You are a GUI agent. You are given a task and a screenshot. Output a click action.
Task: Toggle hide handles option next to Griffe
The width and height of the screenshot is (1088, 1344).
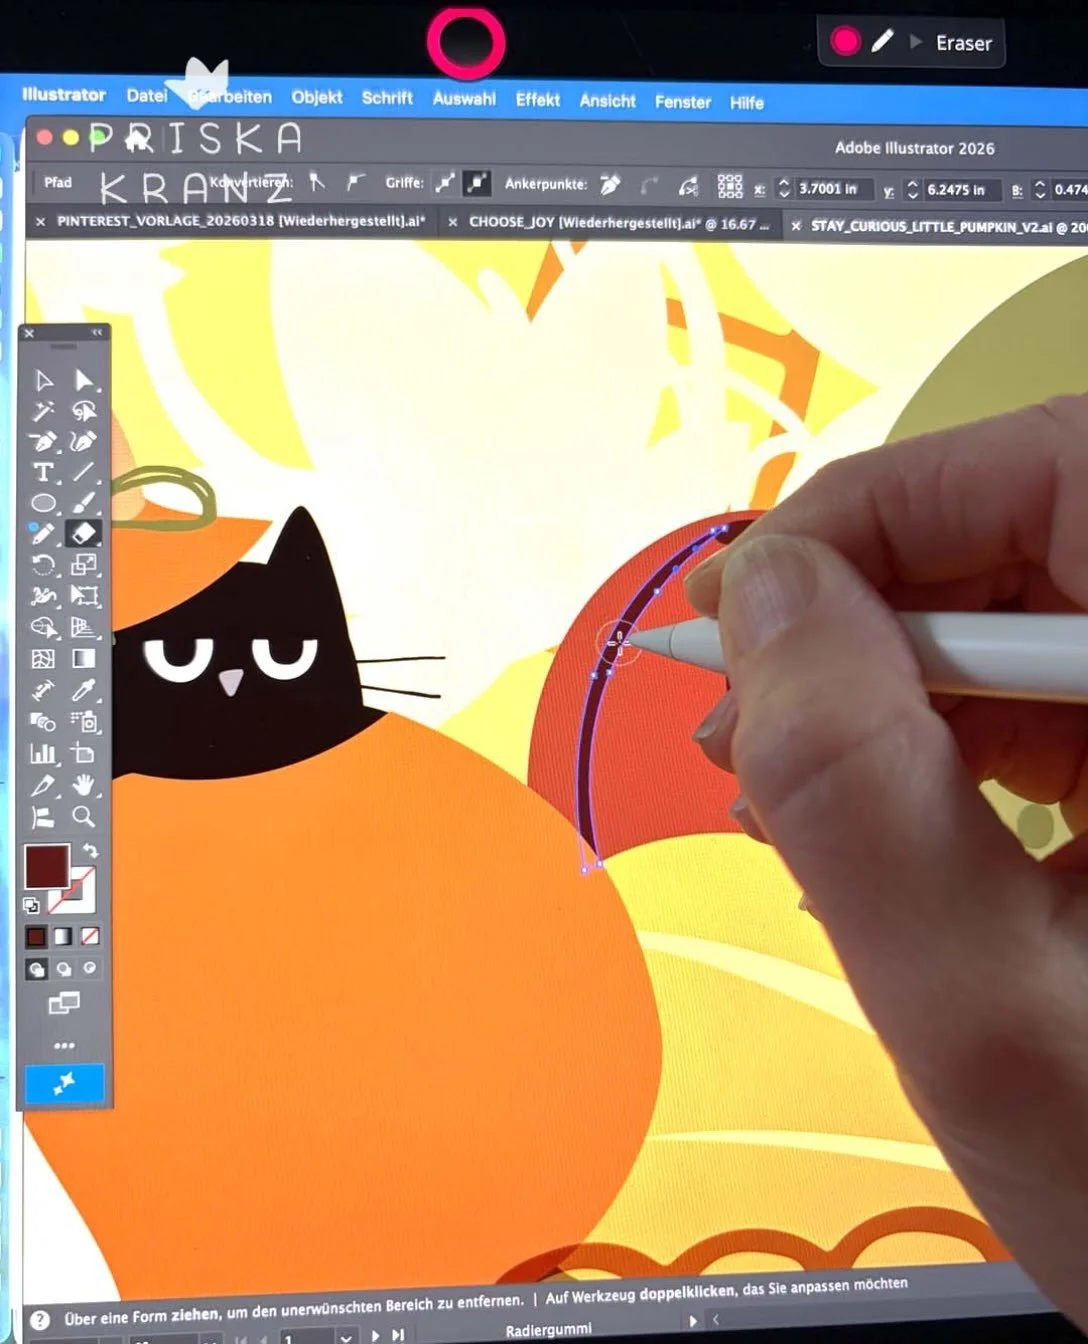pyautogui.click(x=478, y=183)
